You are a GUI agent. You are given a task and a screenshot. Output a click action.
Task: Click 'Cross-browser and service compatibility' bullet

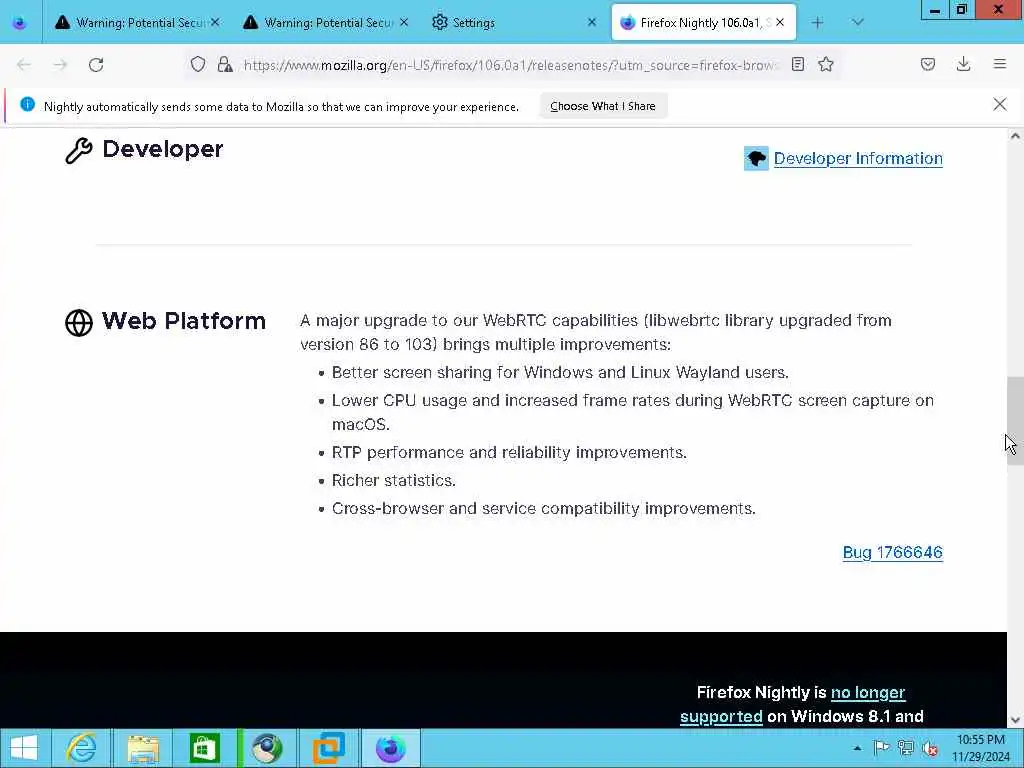[543, 509]
